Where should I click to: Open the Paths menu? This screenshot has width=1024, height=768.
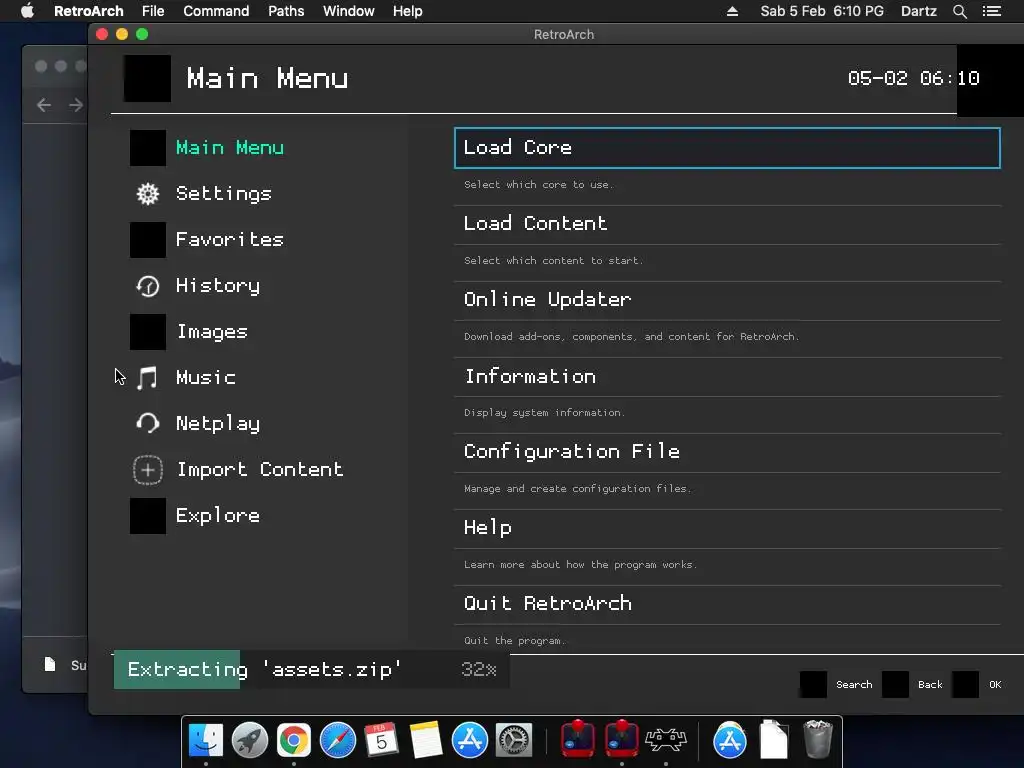286,11
